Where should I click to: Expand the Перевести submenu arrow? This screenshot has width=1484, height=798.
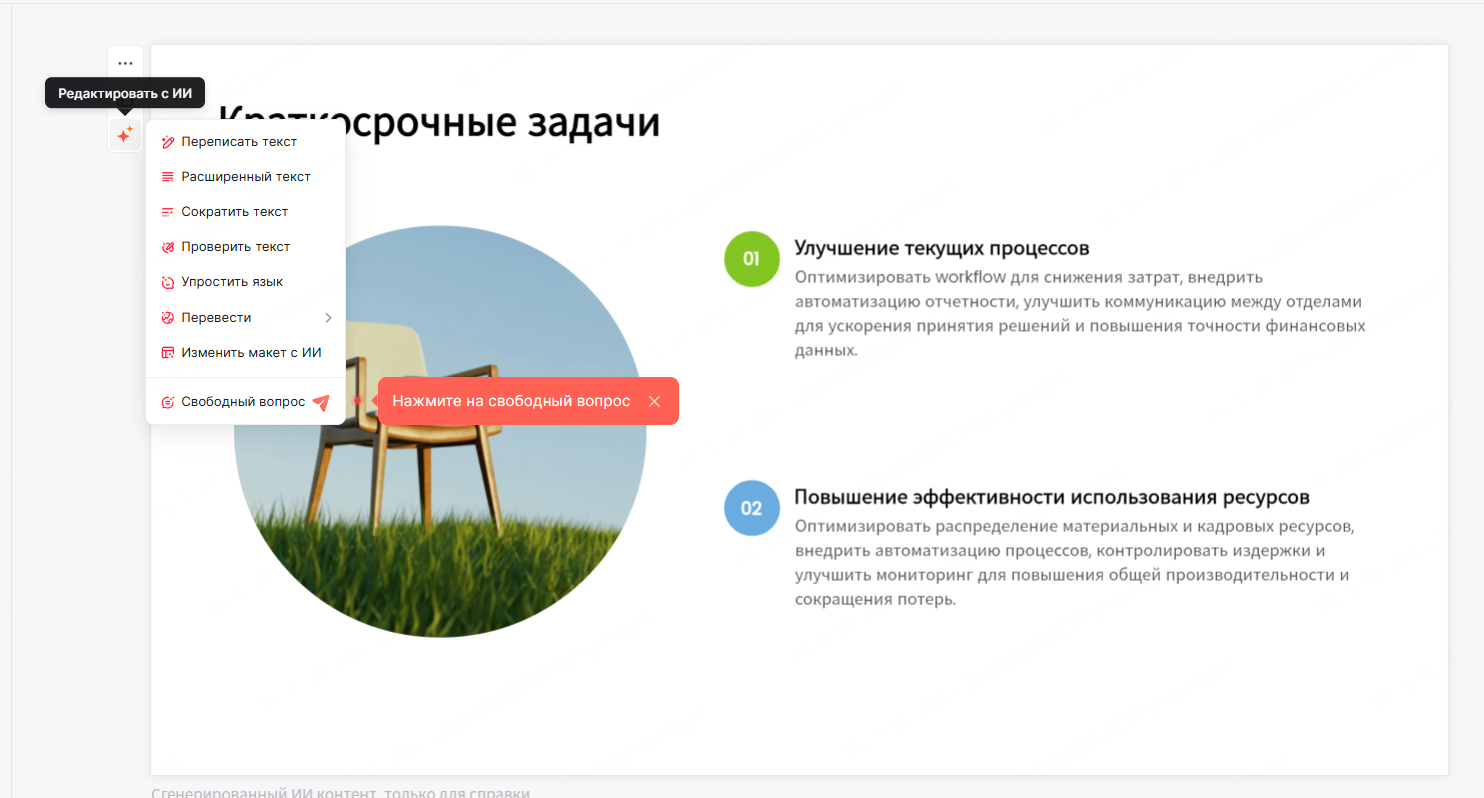(328, 318)
